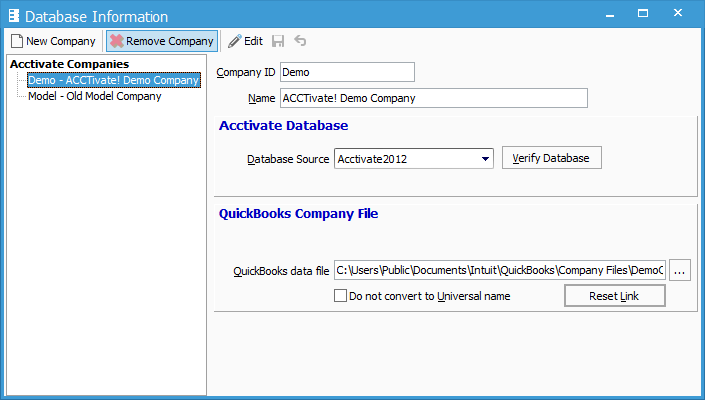Close the Database Information window
The width and height of the screenshot is (705, 400).
(678, 13)
